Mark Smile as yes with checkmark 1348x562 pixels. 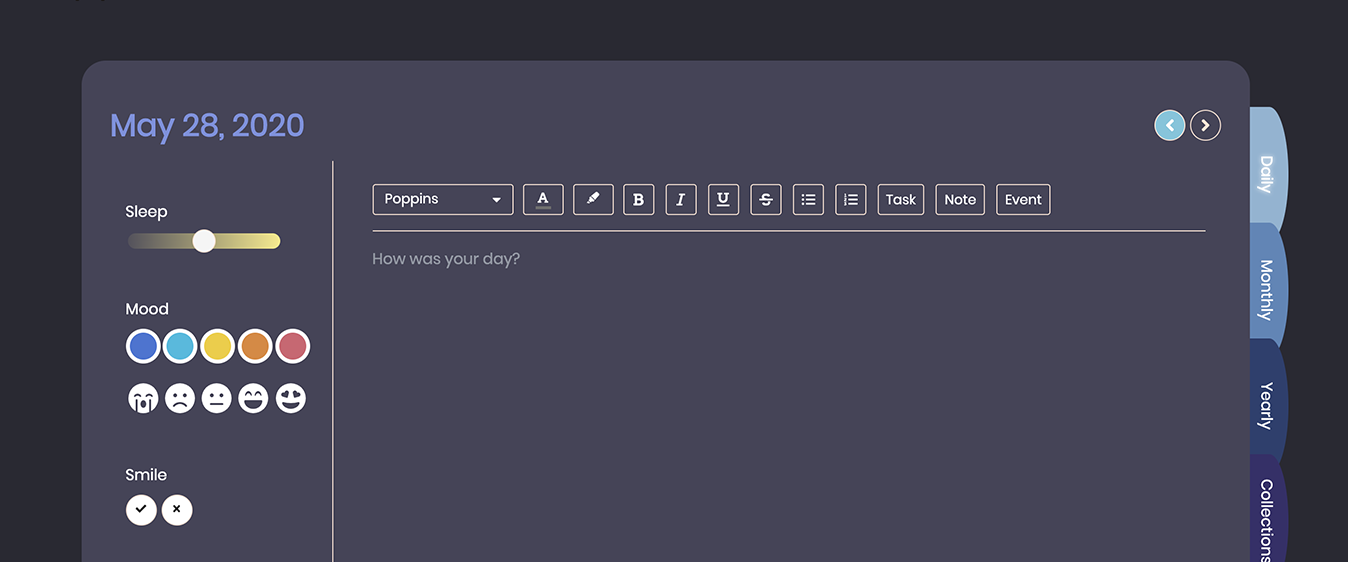[141, 510]
